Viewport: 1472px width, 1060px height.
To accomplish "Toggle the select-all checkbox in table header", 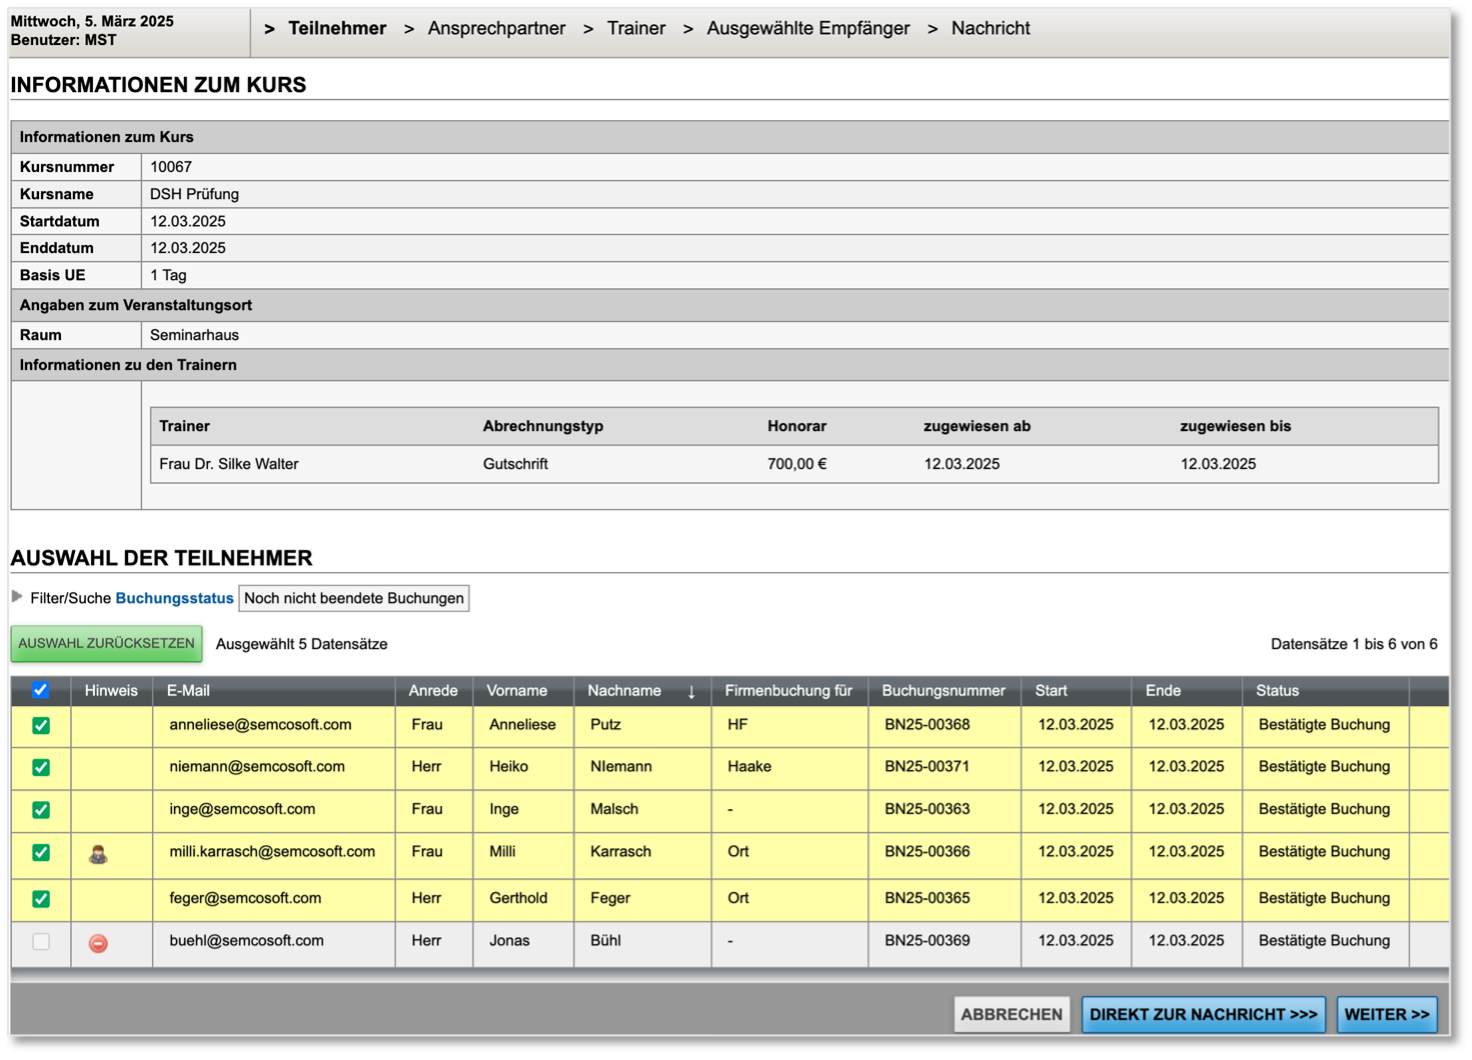I will 41,690.
